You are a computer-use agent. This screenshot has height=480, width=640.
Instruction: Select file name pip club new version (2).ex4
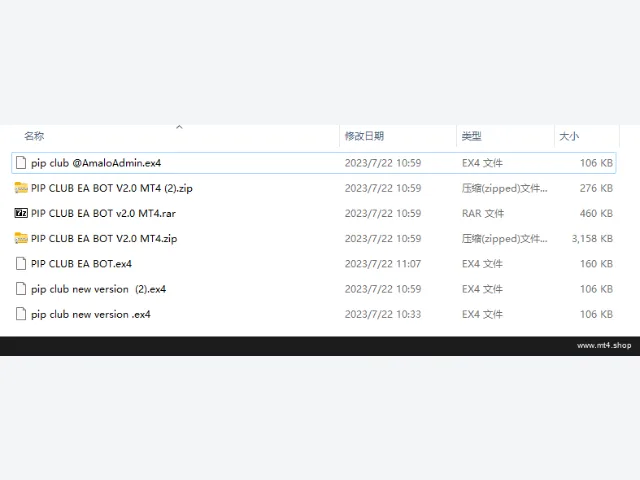tap(98, 289)
